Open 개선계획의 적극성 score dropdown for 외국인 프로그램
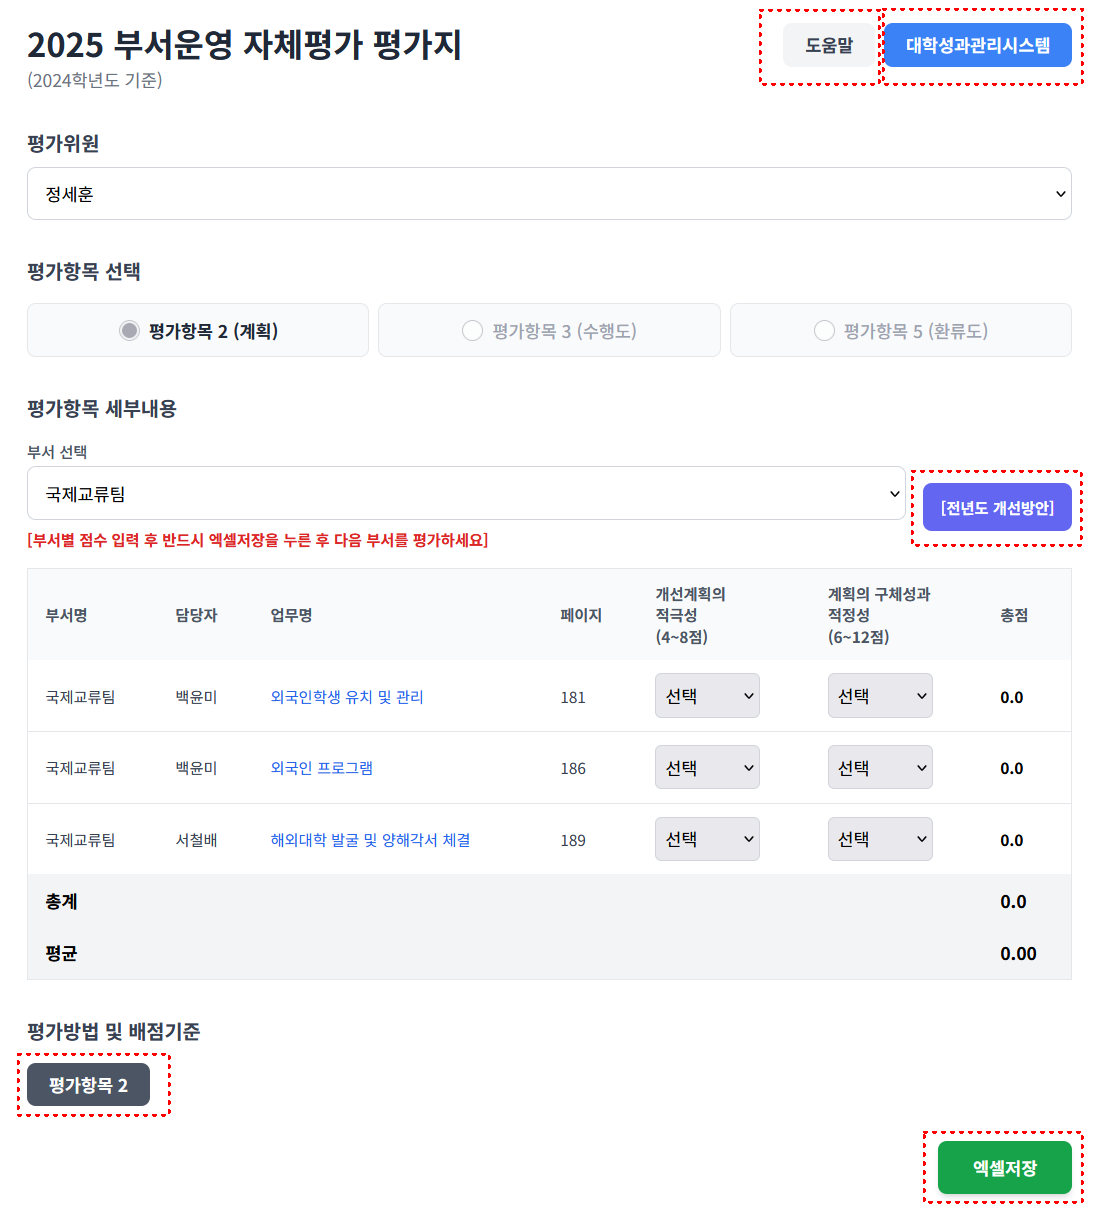Image resolution: width=1100 pixels, height=1223 pixels. click(707, 768)
